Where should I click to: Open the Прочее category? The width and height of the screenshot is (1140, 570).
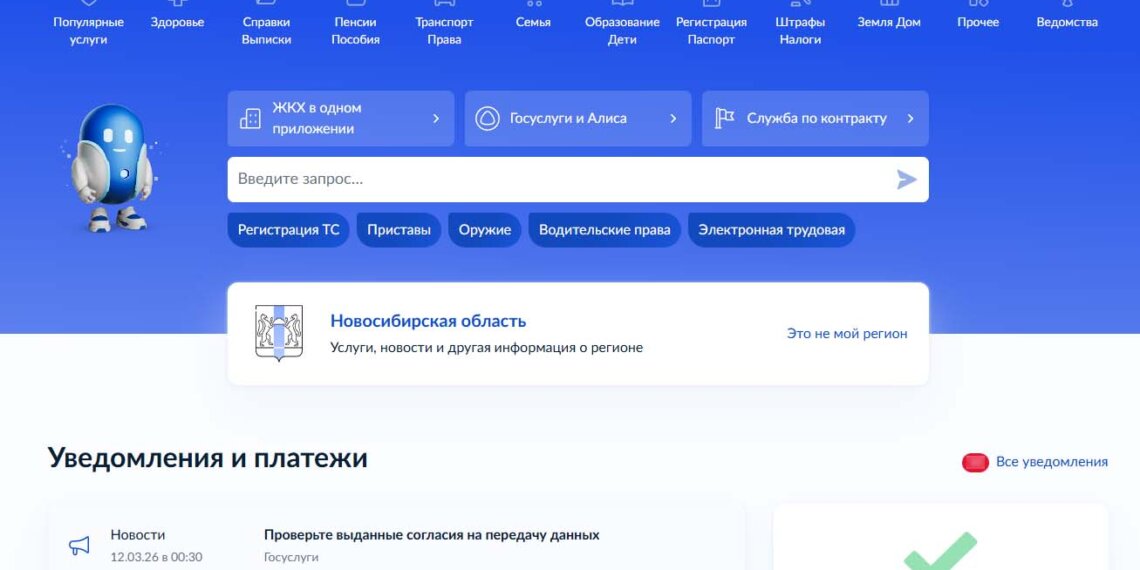point(978,22)
